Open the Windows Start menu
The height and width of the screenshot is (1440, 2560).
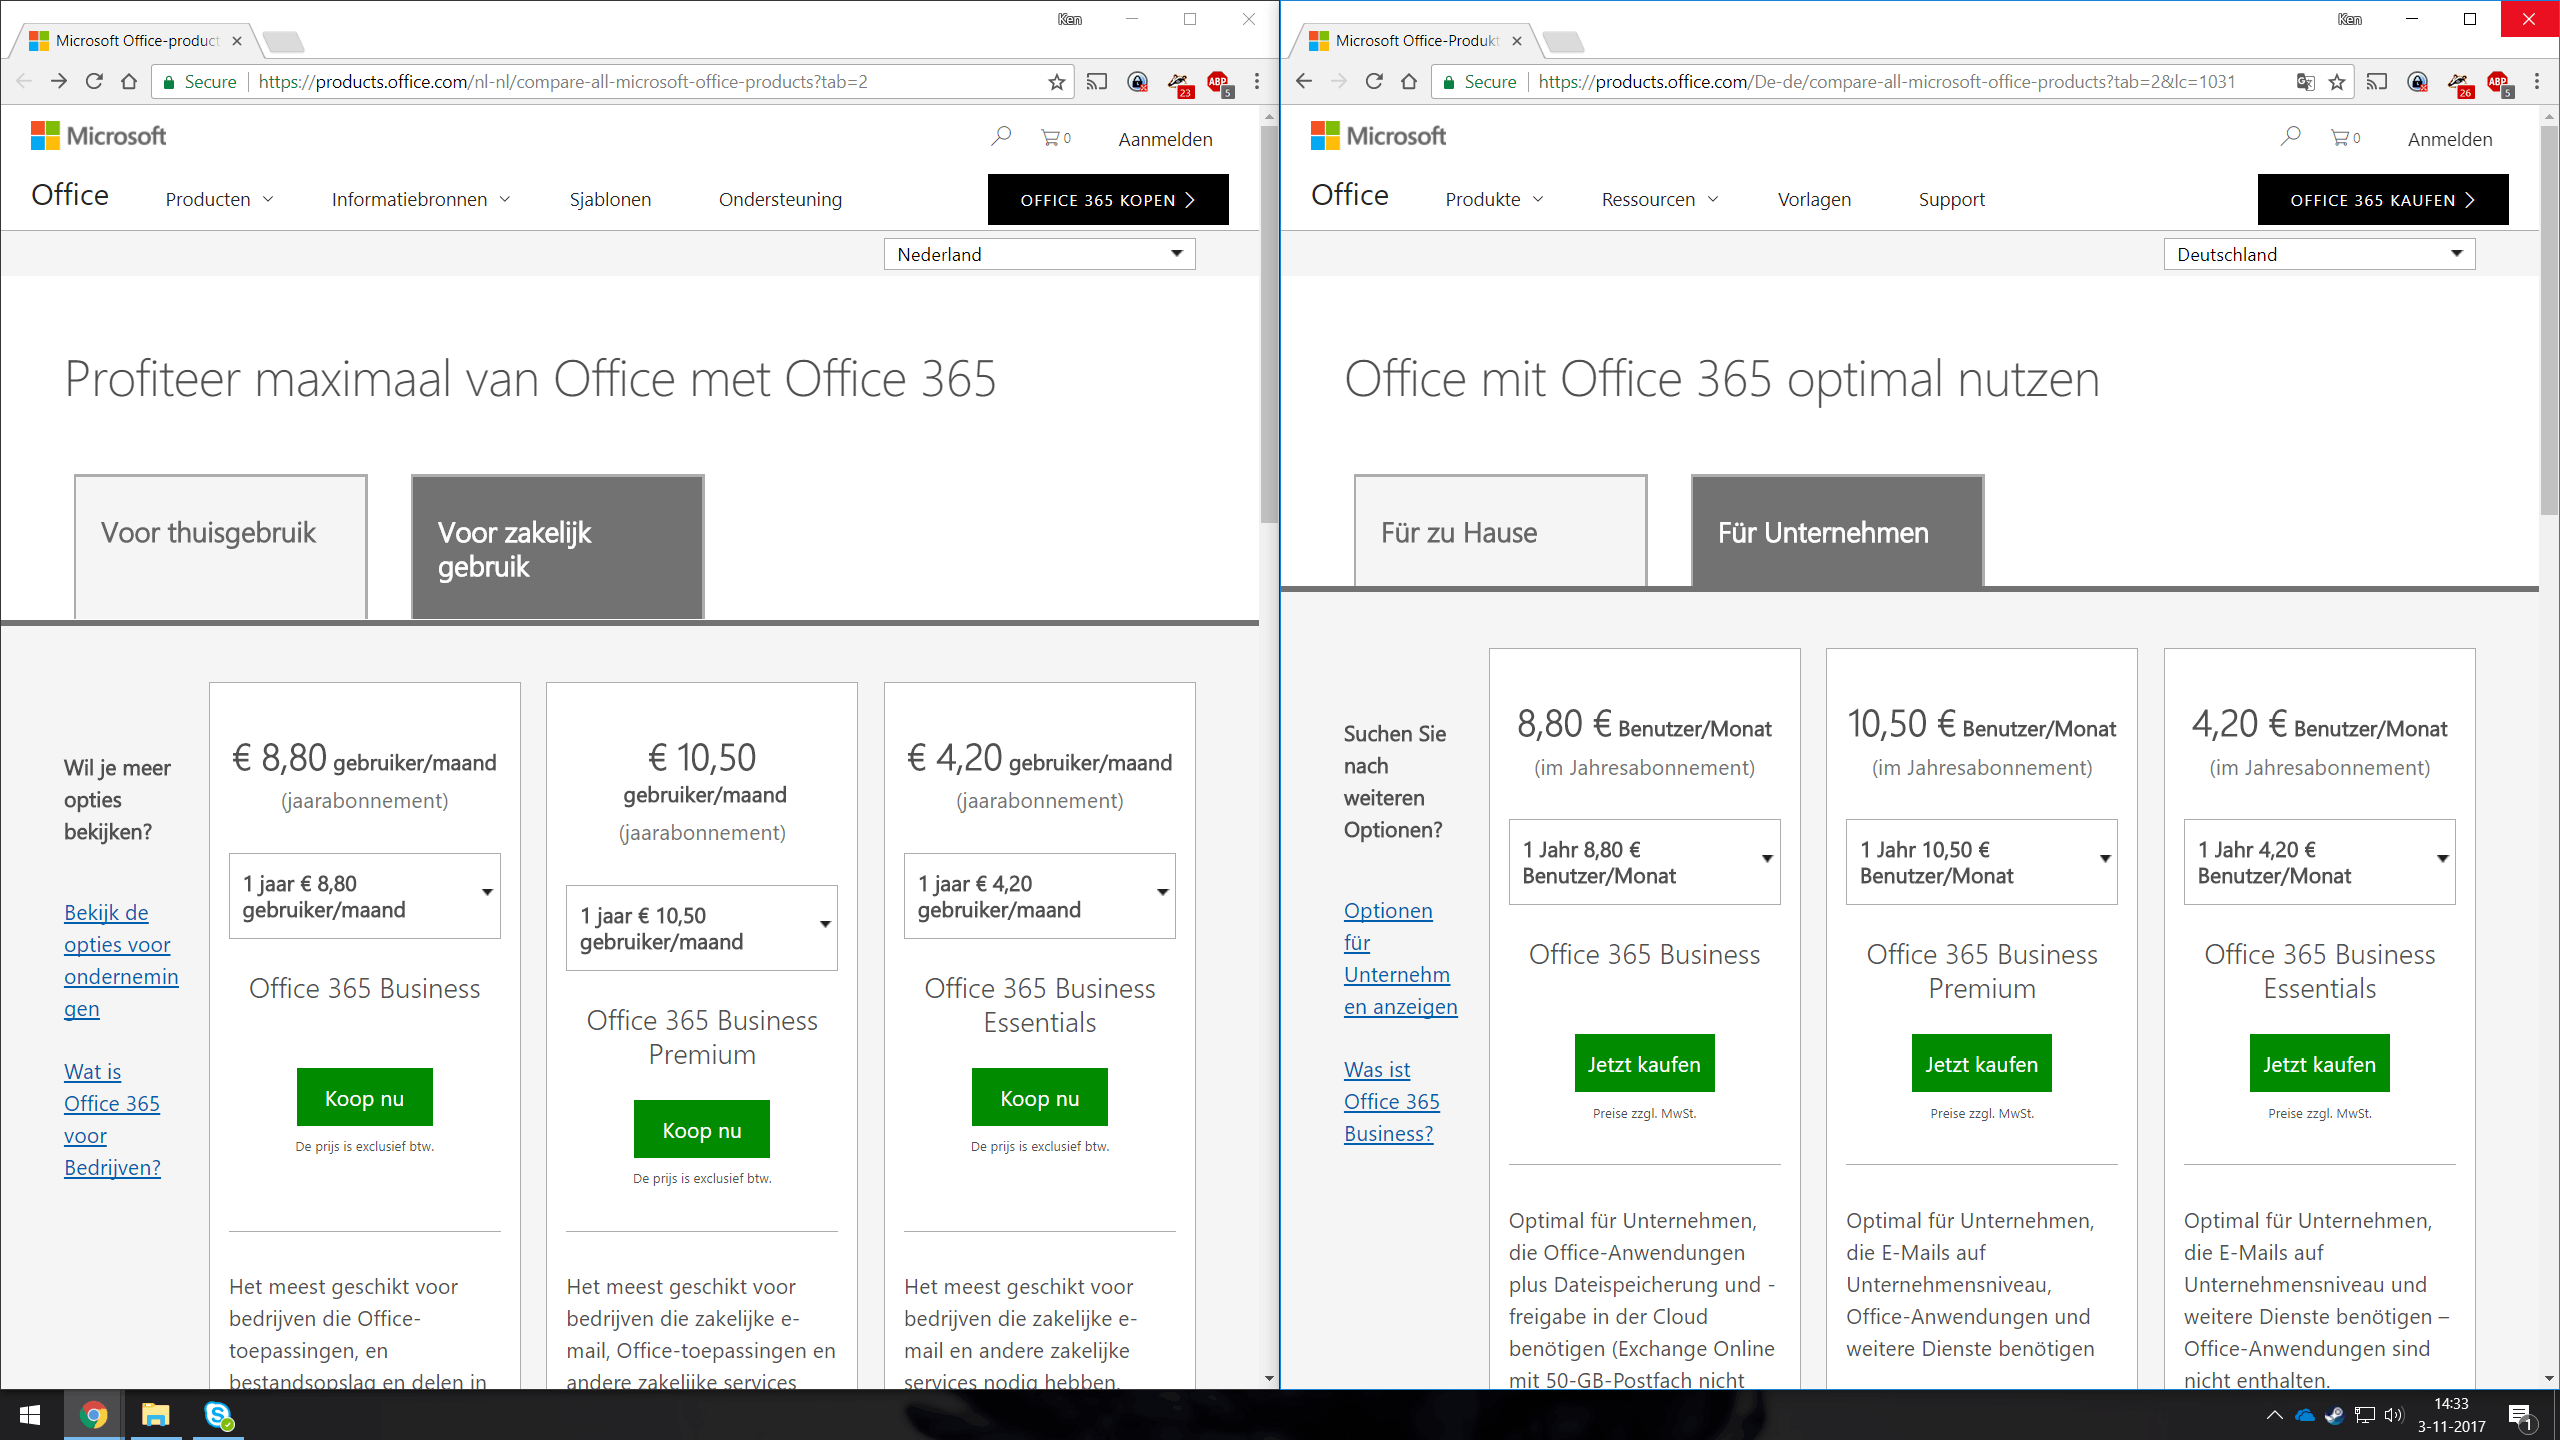30,1415
